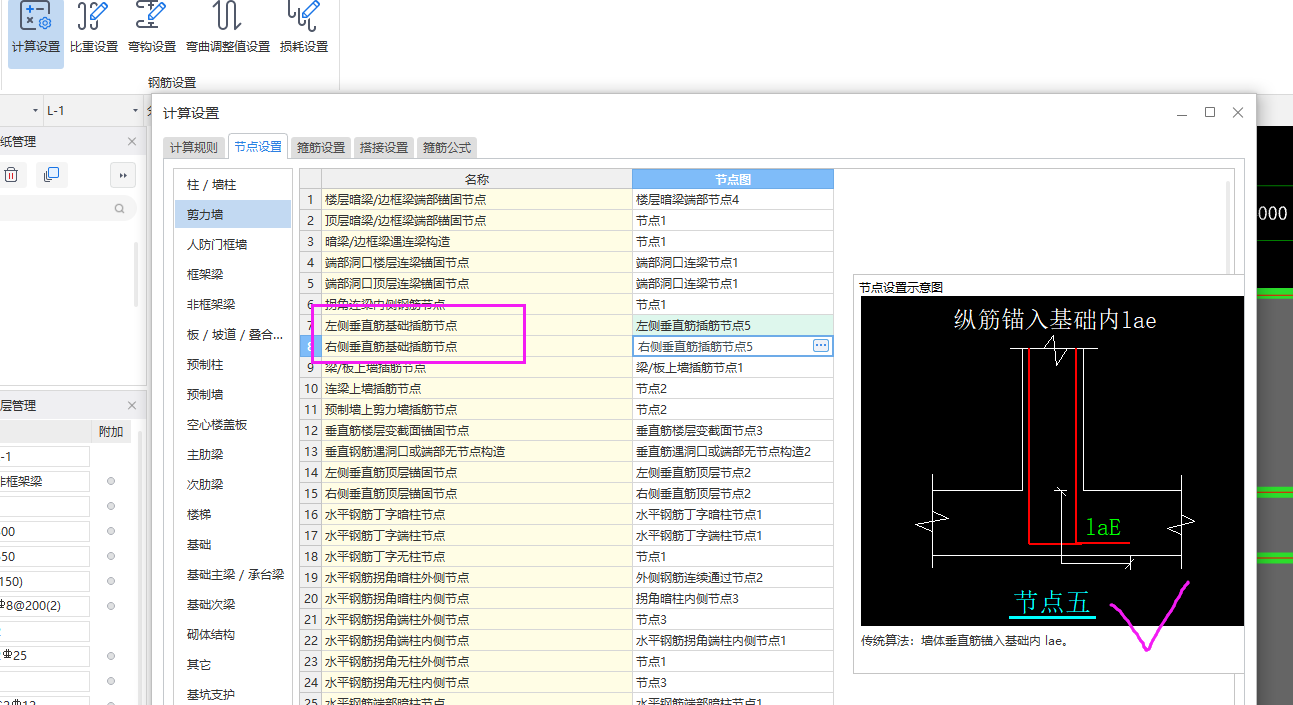Toggle 附加 option for the 25 row
1293x705 pixels.
pyautogui.click(x=111, y=656)
